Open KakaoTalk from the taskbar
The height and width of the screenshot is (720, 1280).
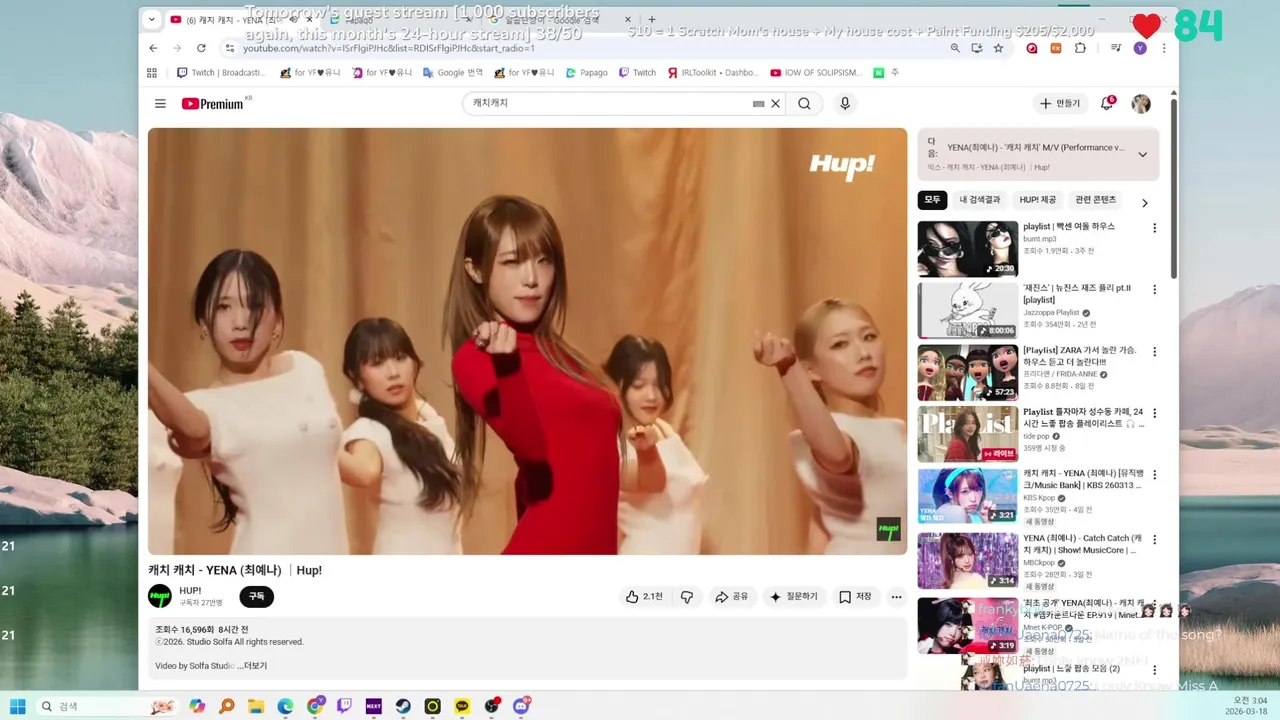click(462, 706)
